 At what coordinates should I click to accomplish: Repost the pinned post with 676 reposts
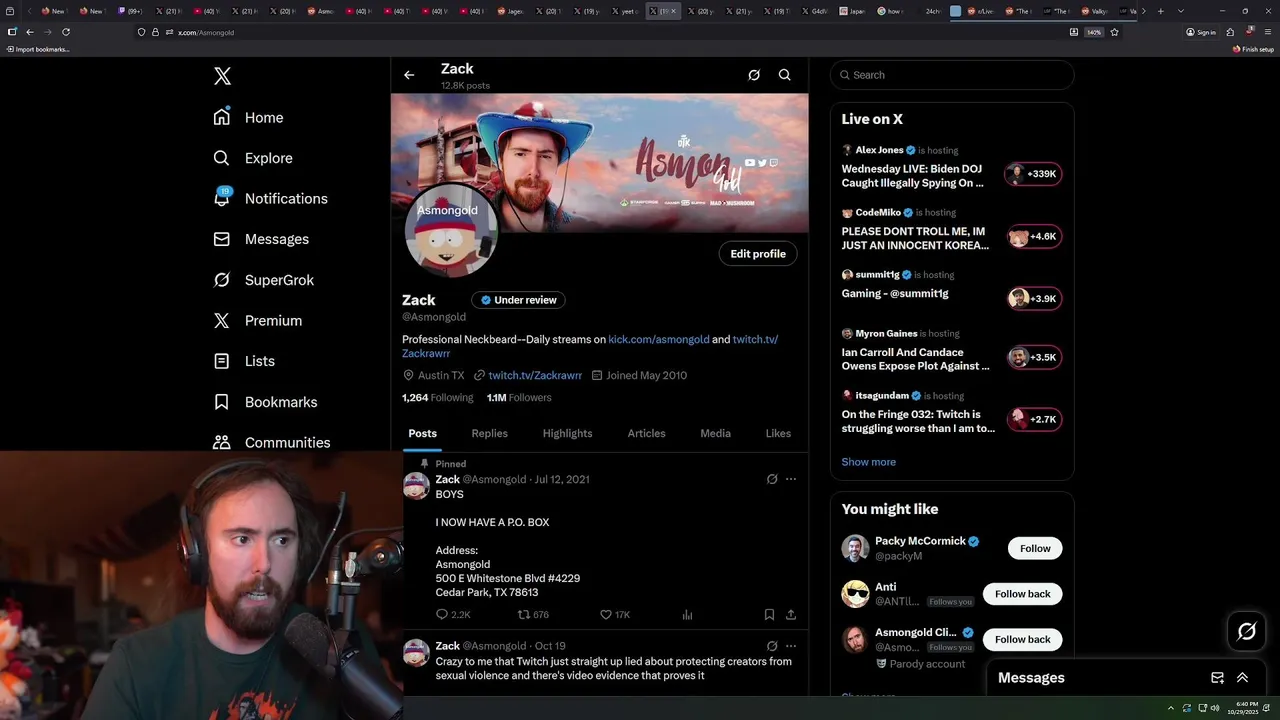(533, 615)
